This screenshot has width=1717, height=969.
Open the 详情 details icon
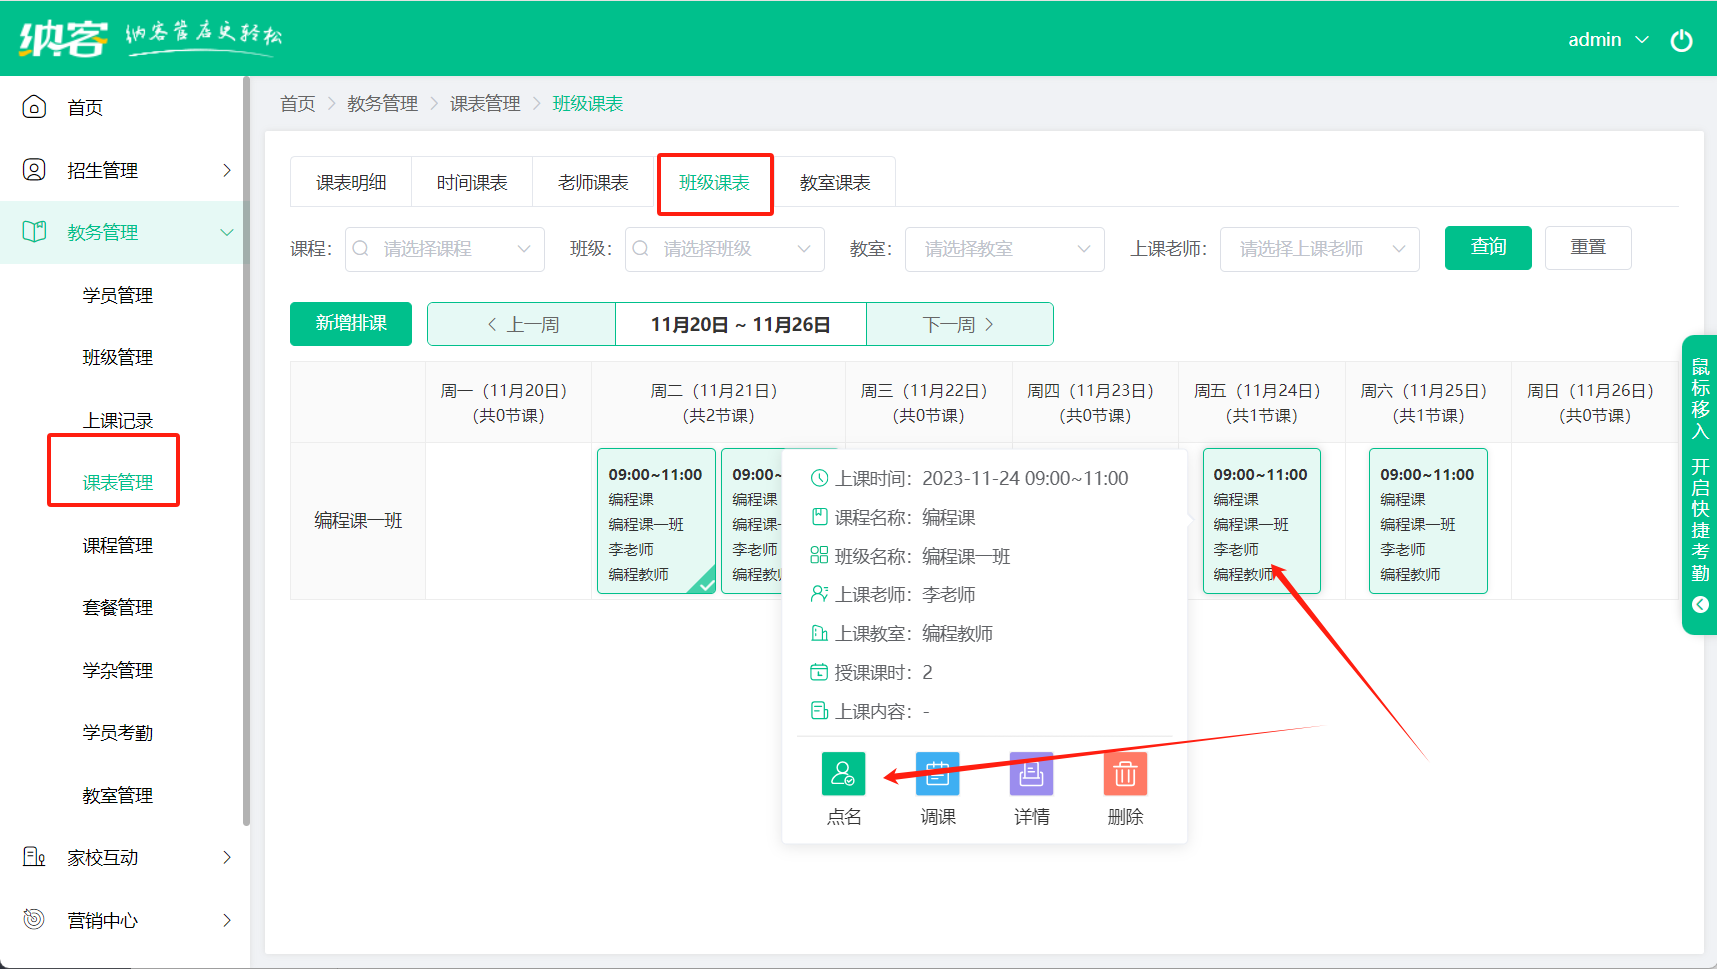1031,774
